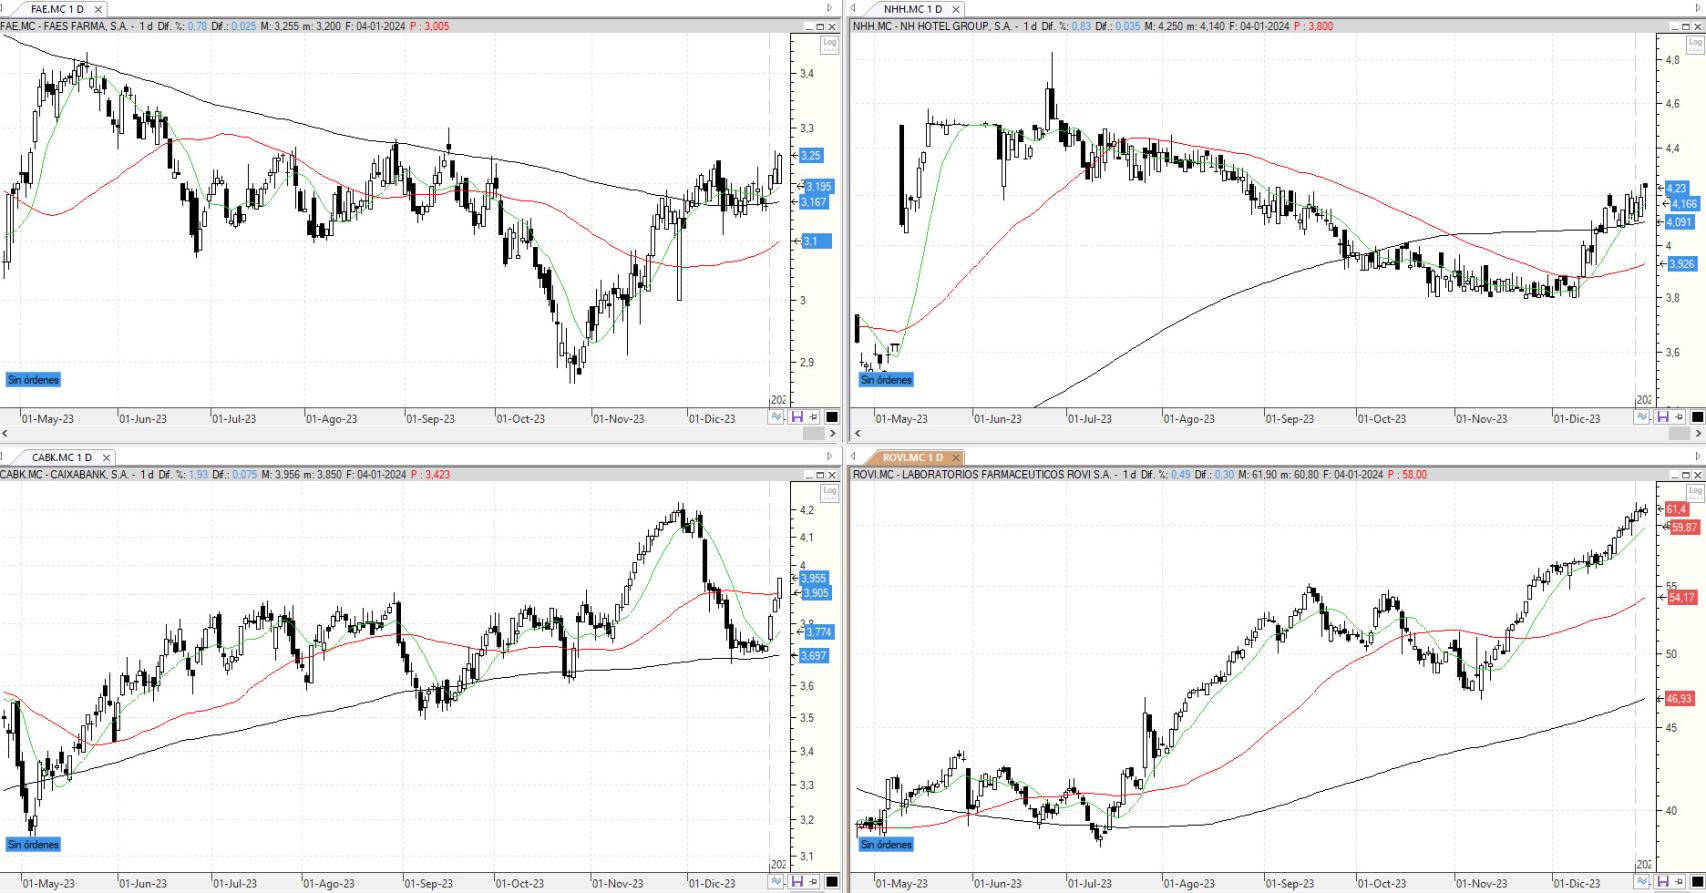Open indicators icon in NHH.MC chart

pyautogui.click(x=1643, y=417)
